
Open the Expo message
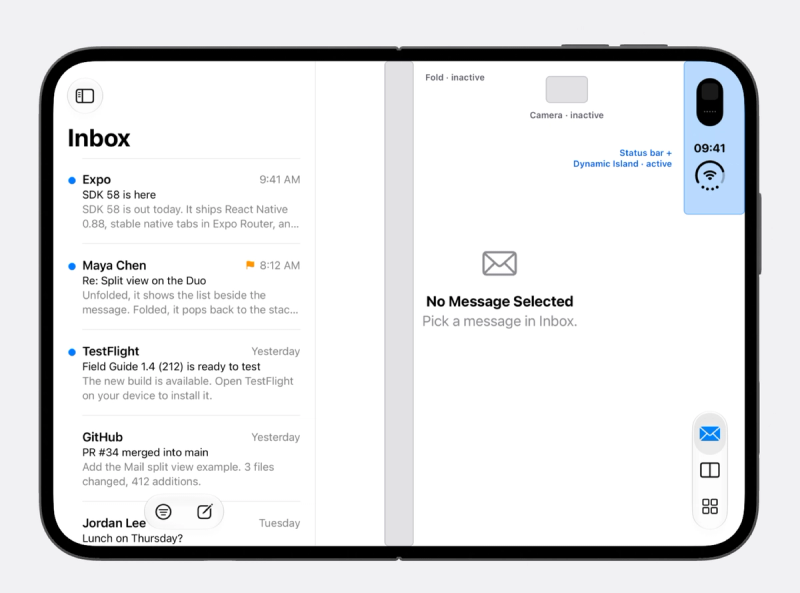184,202
